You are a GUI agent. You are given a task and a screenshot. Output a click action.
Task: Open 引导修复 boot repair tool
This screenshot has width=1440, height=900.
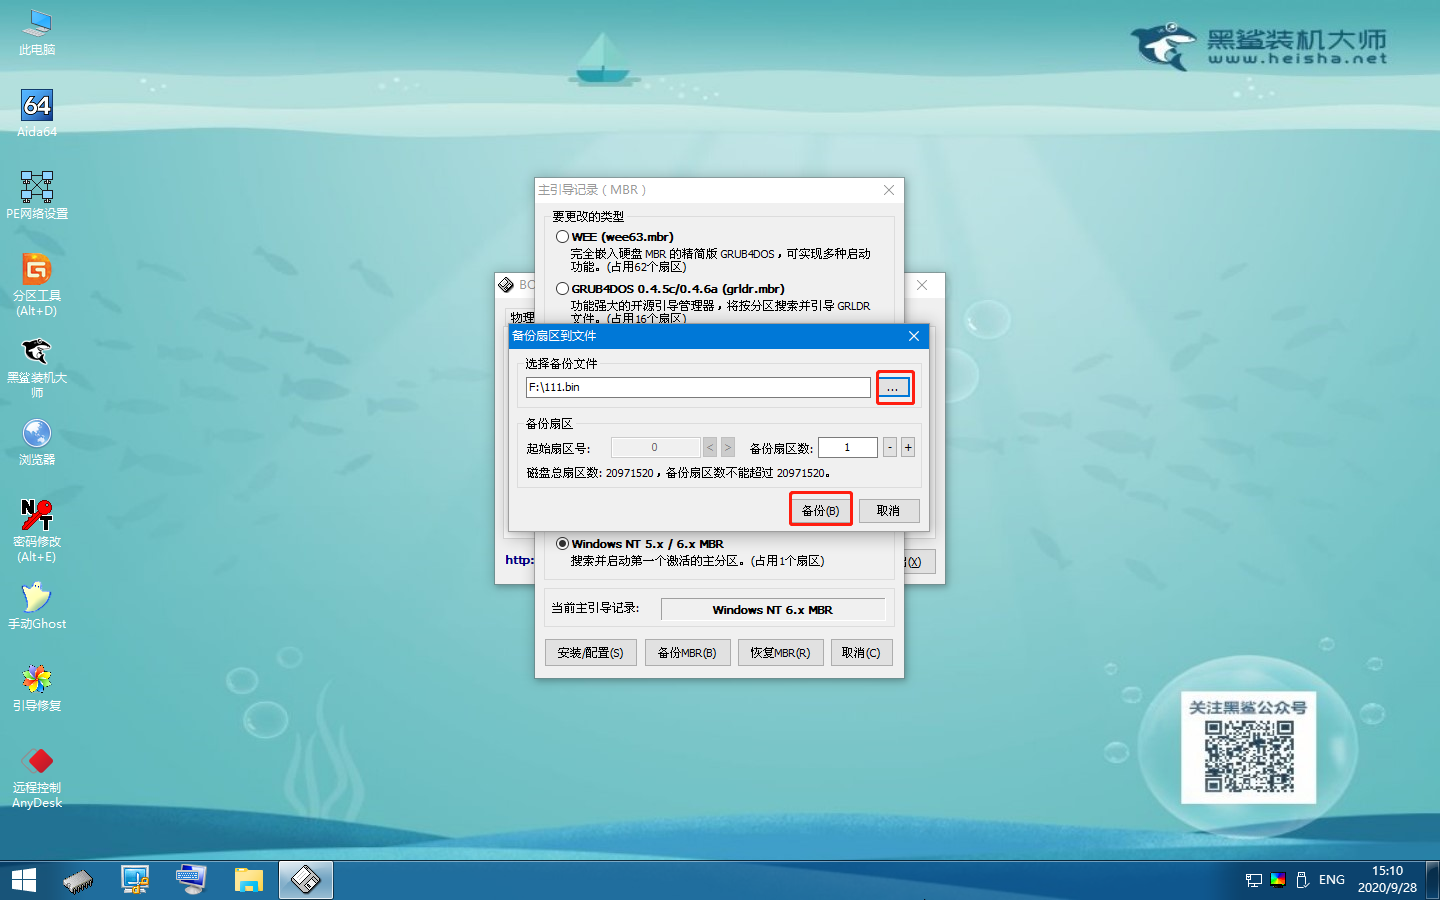pyautogui.click(x=36, y=678)
